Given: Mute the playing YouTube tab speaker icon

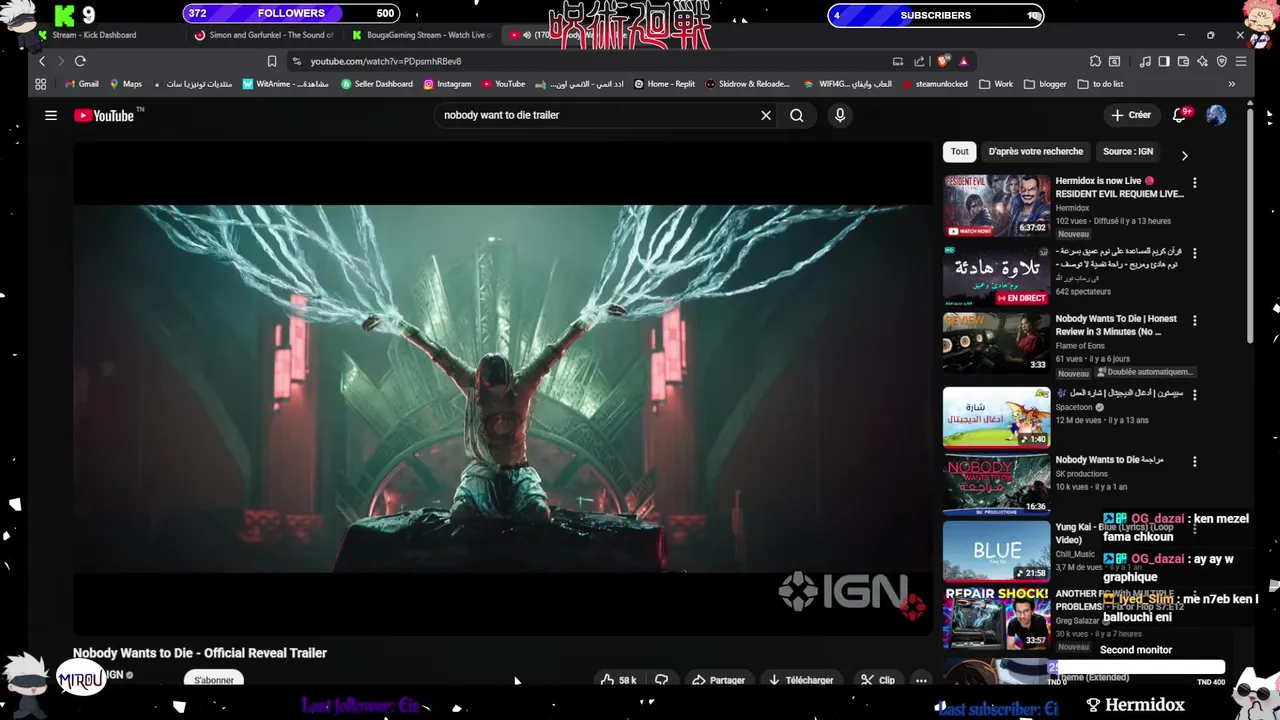Looking at the screenshot, I should 527,35.
